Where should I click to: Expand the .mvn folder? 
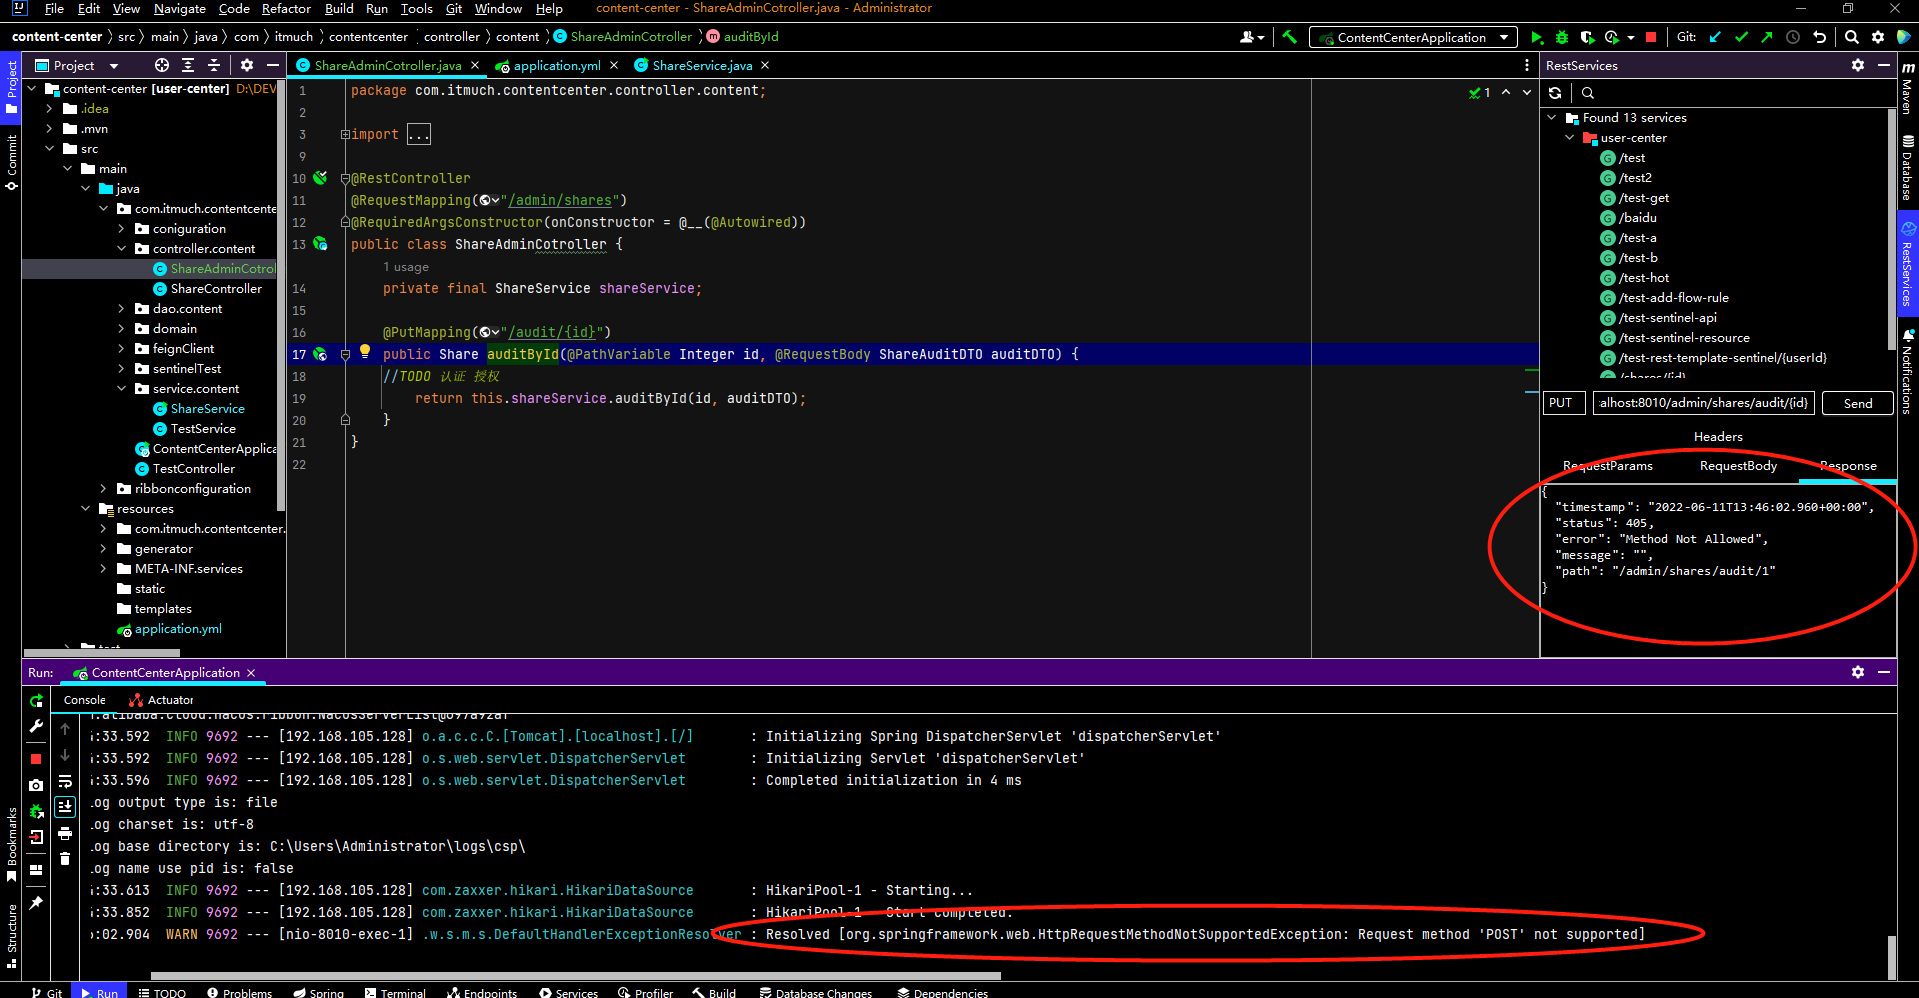pos(49,129)
